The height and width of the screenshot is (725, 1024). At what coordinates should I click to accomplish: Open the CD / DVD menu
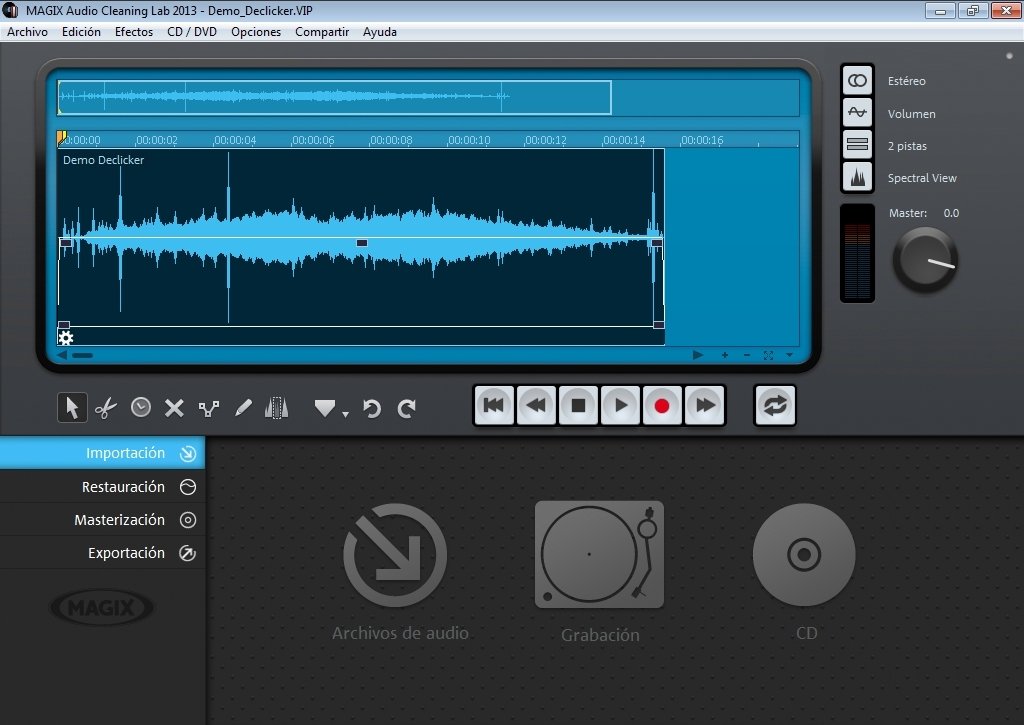point(192,32)
